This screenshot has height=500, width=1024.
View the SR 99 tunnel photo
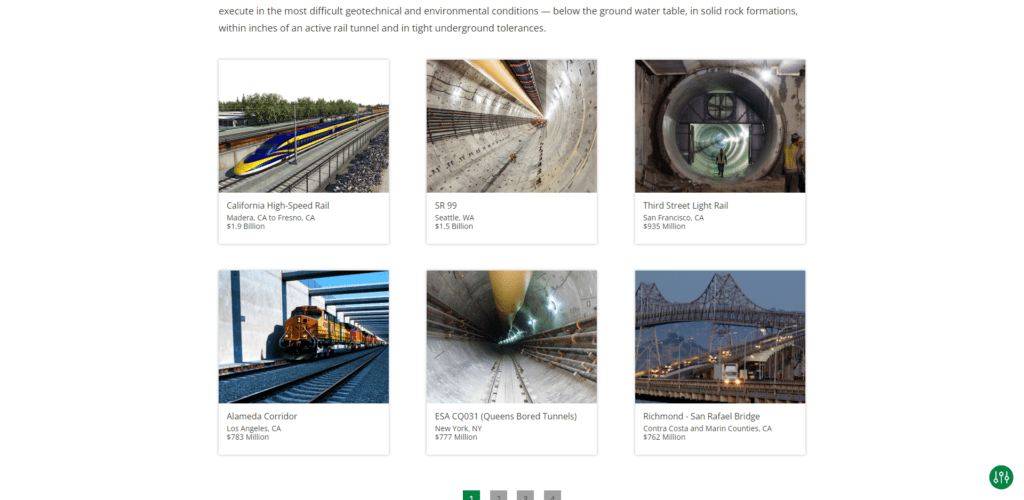click(x=511, y=126)
